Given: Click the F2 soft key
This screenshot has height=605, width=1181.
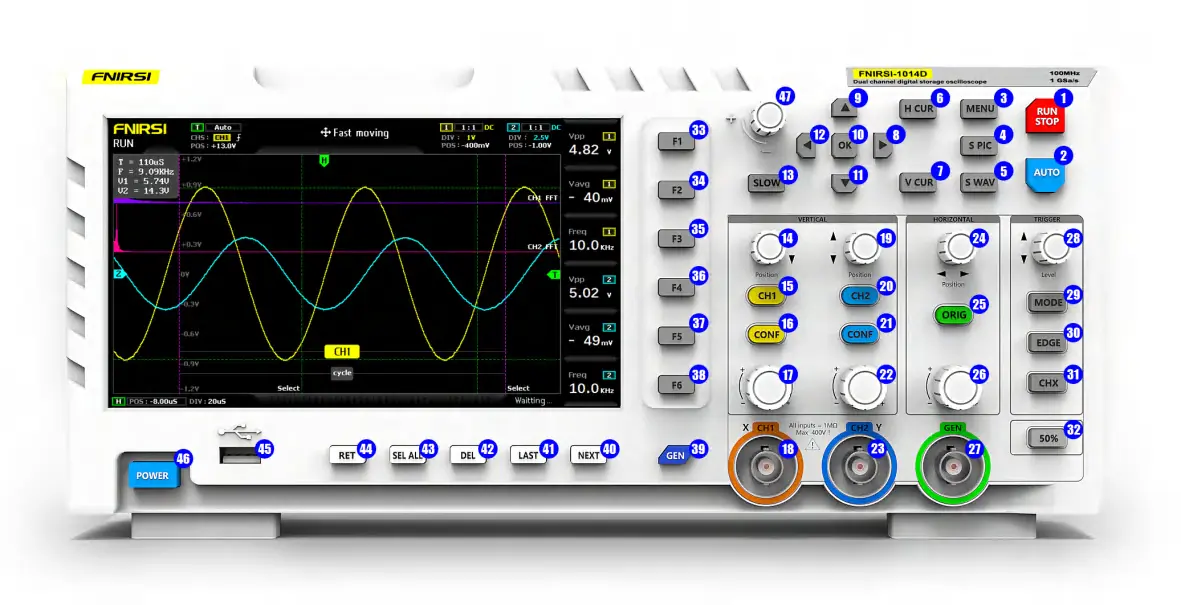Looking at the screenshot, I should pyautogui.click(x=676, y=191).
